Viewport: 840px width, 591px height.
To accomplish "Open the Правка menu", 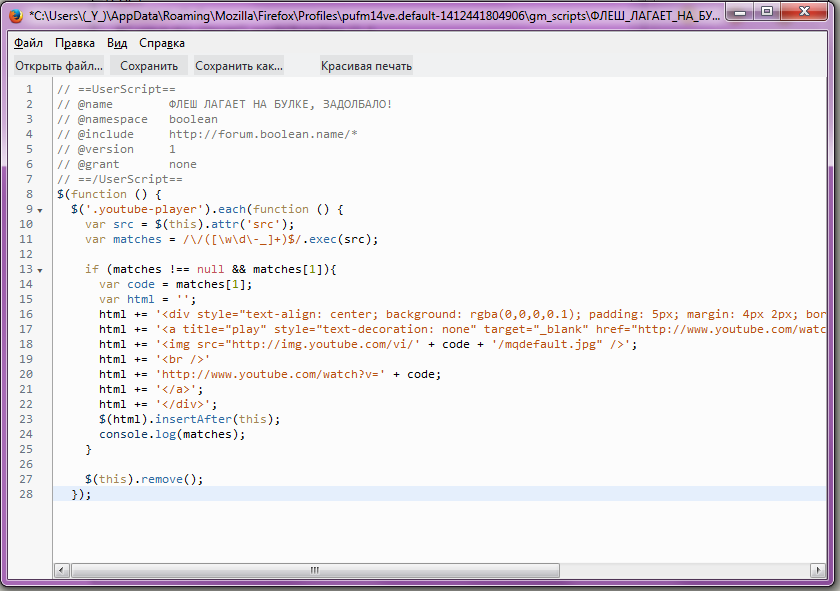I will pos(75,43).
